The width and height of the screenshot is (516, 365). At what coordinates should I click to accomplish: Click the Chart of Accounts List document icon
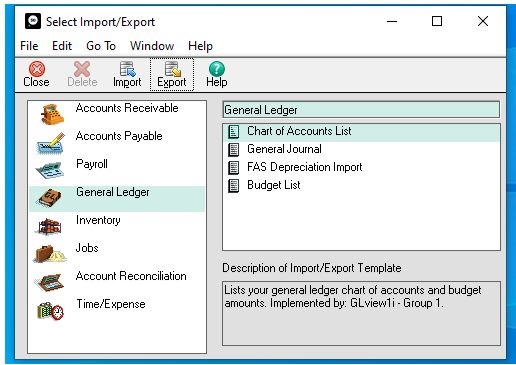pos(233,131)
